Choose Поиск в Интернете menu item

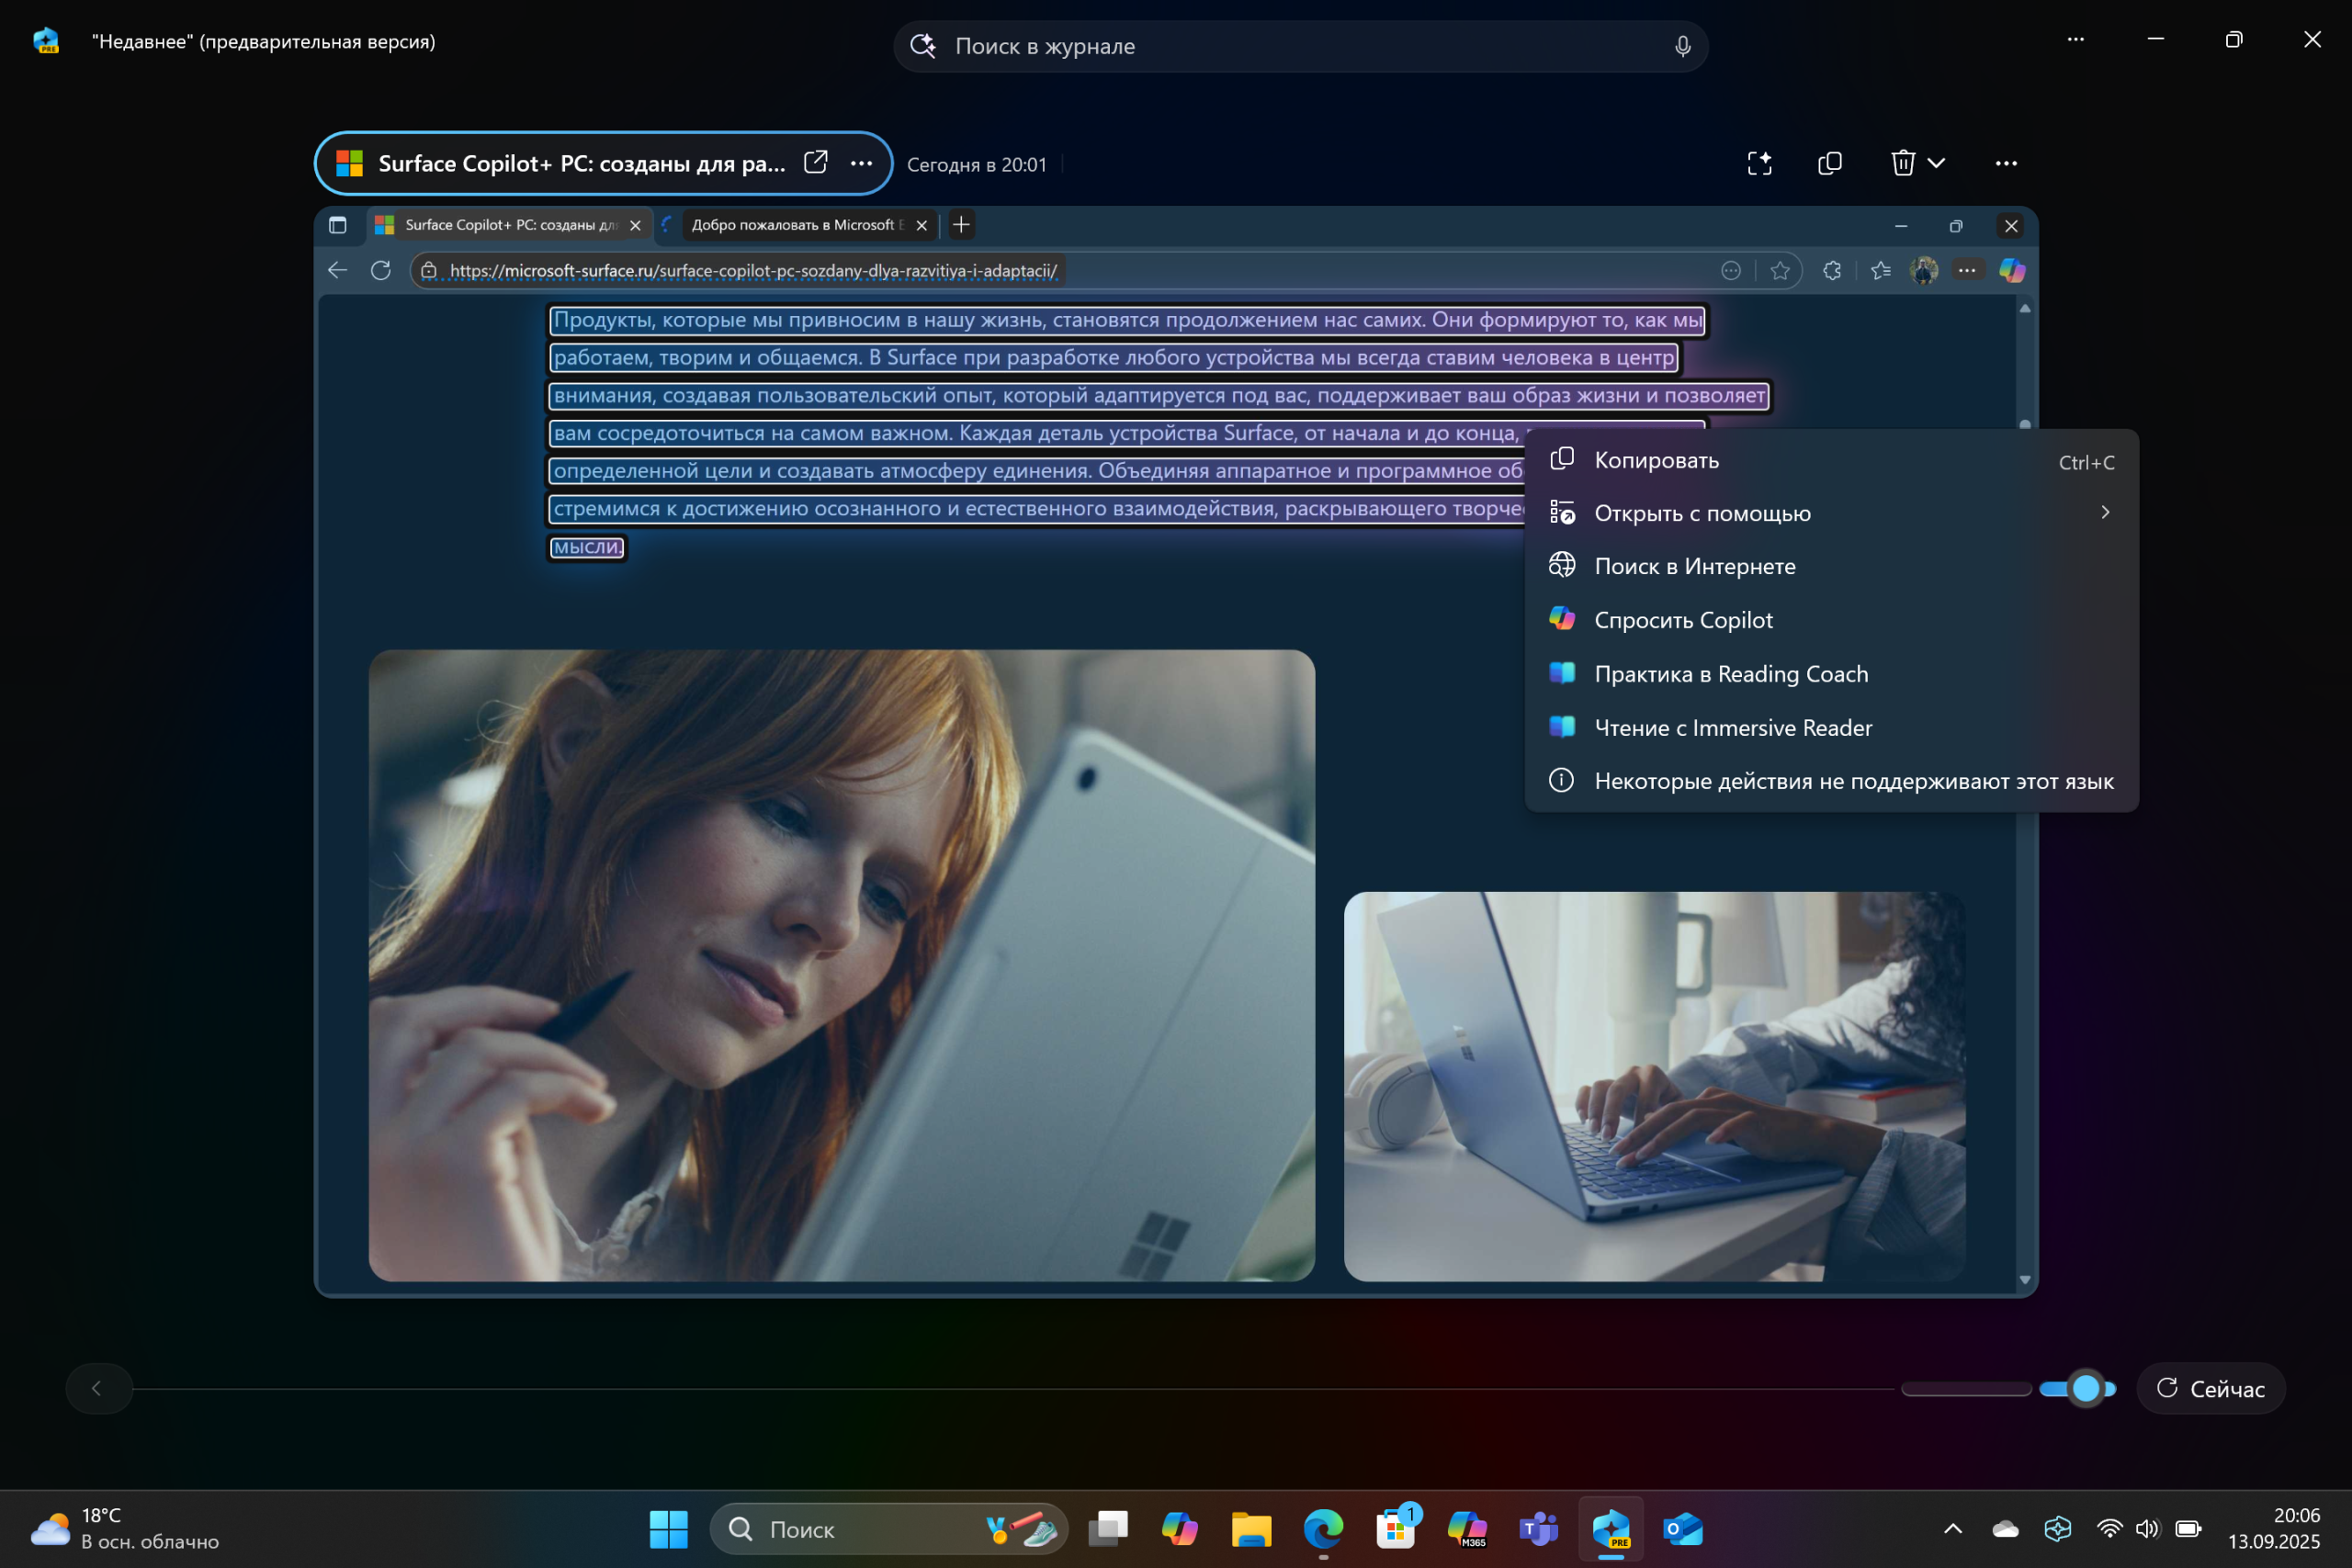[1831, 566]
